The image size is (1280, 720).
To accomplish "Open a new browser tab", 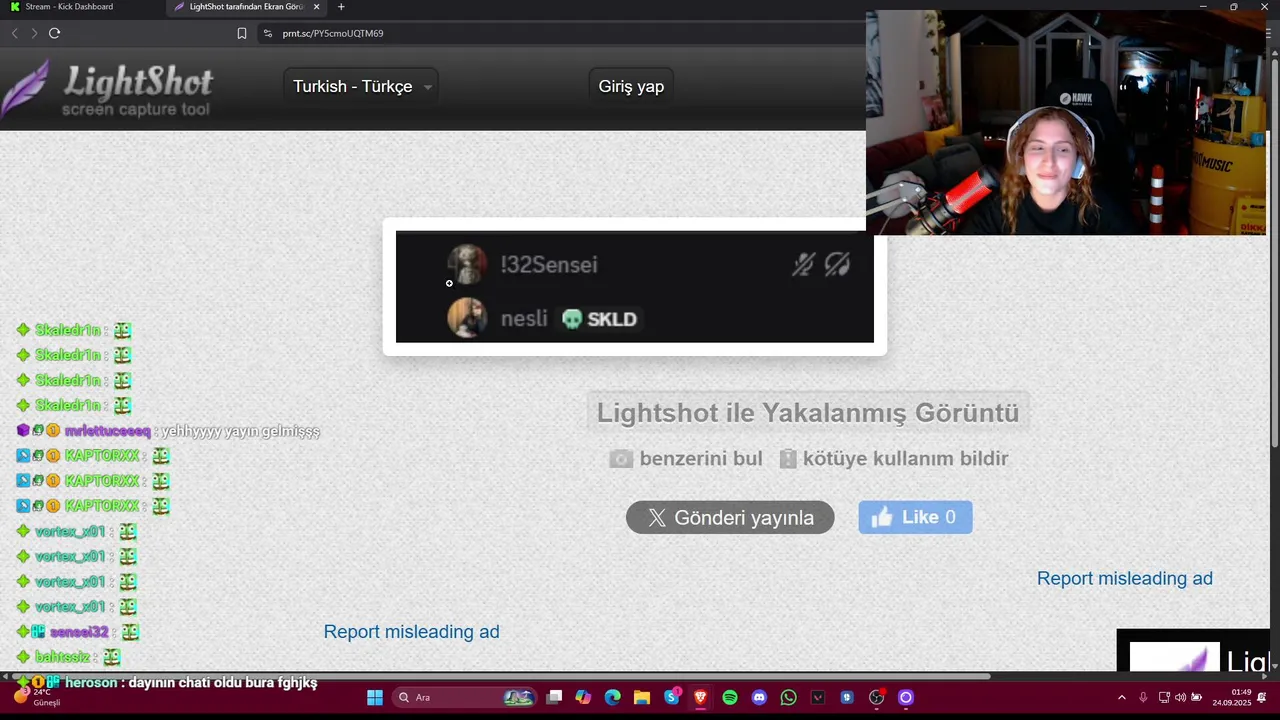I will (x=341, y=7).
